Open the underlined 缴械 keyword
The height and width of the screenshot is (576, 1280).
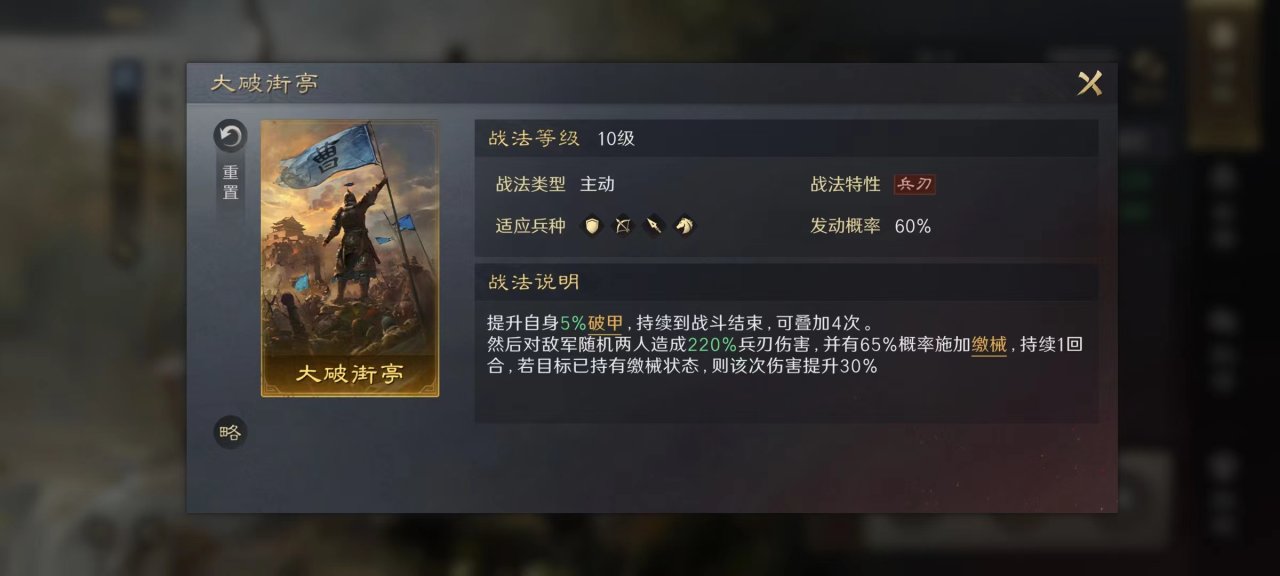point(989,346)
